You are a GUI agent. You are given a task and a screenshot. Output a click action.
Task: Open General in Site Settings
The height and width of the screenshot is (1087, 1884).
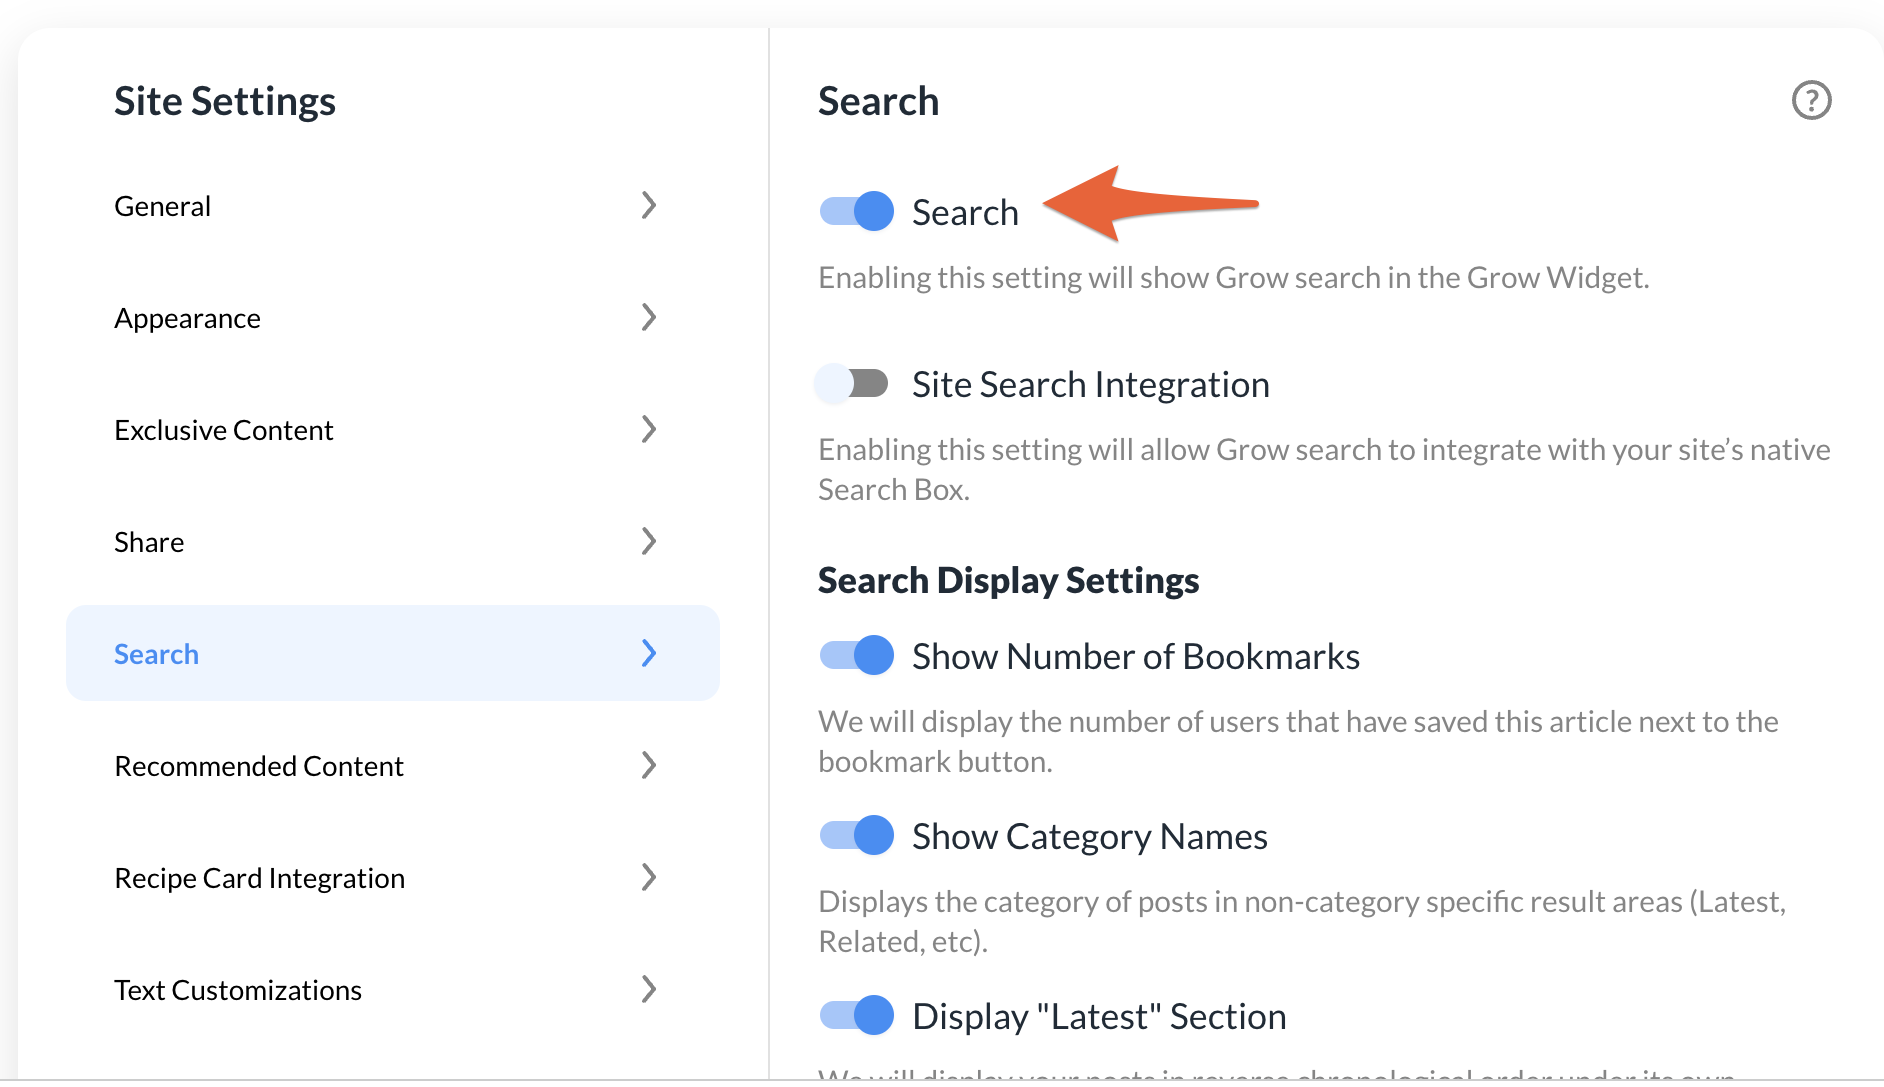[393, 206]
